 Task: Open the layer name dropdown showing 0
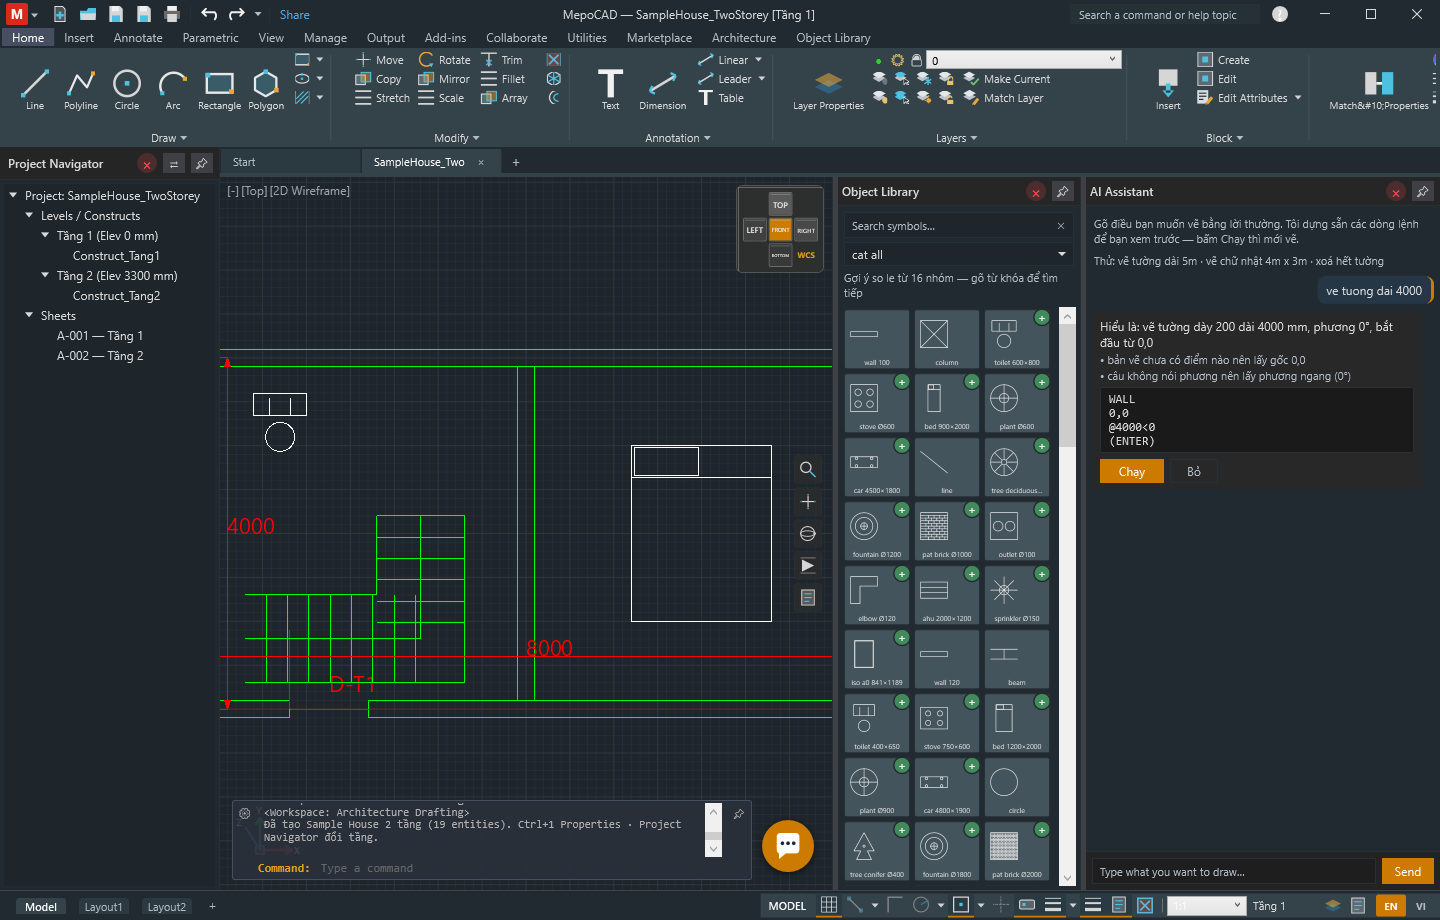1024,60
